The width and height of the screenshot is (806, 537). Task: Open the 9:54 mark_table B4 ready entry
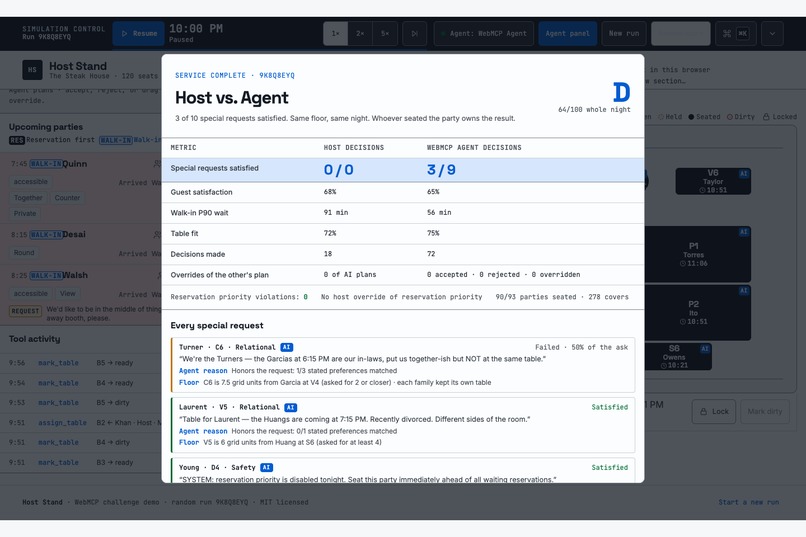tap(81, 383)
